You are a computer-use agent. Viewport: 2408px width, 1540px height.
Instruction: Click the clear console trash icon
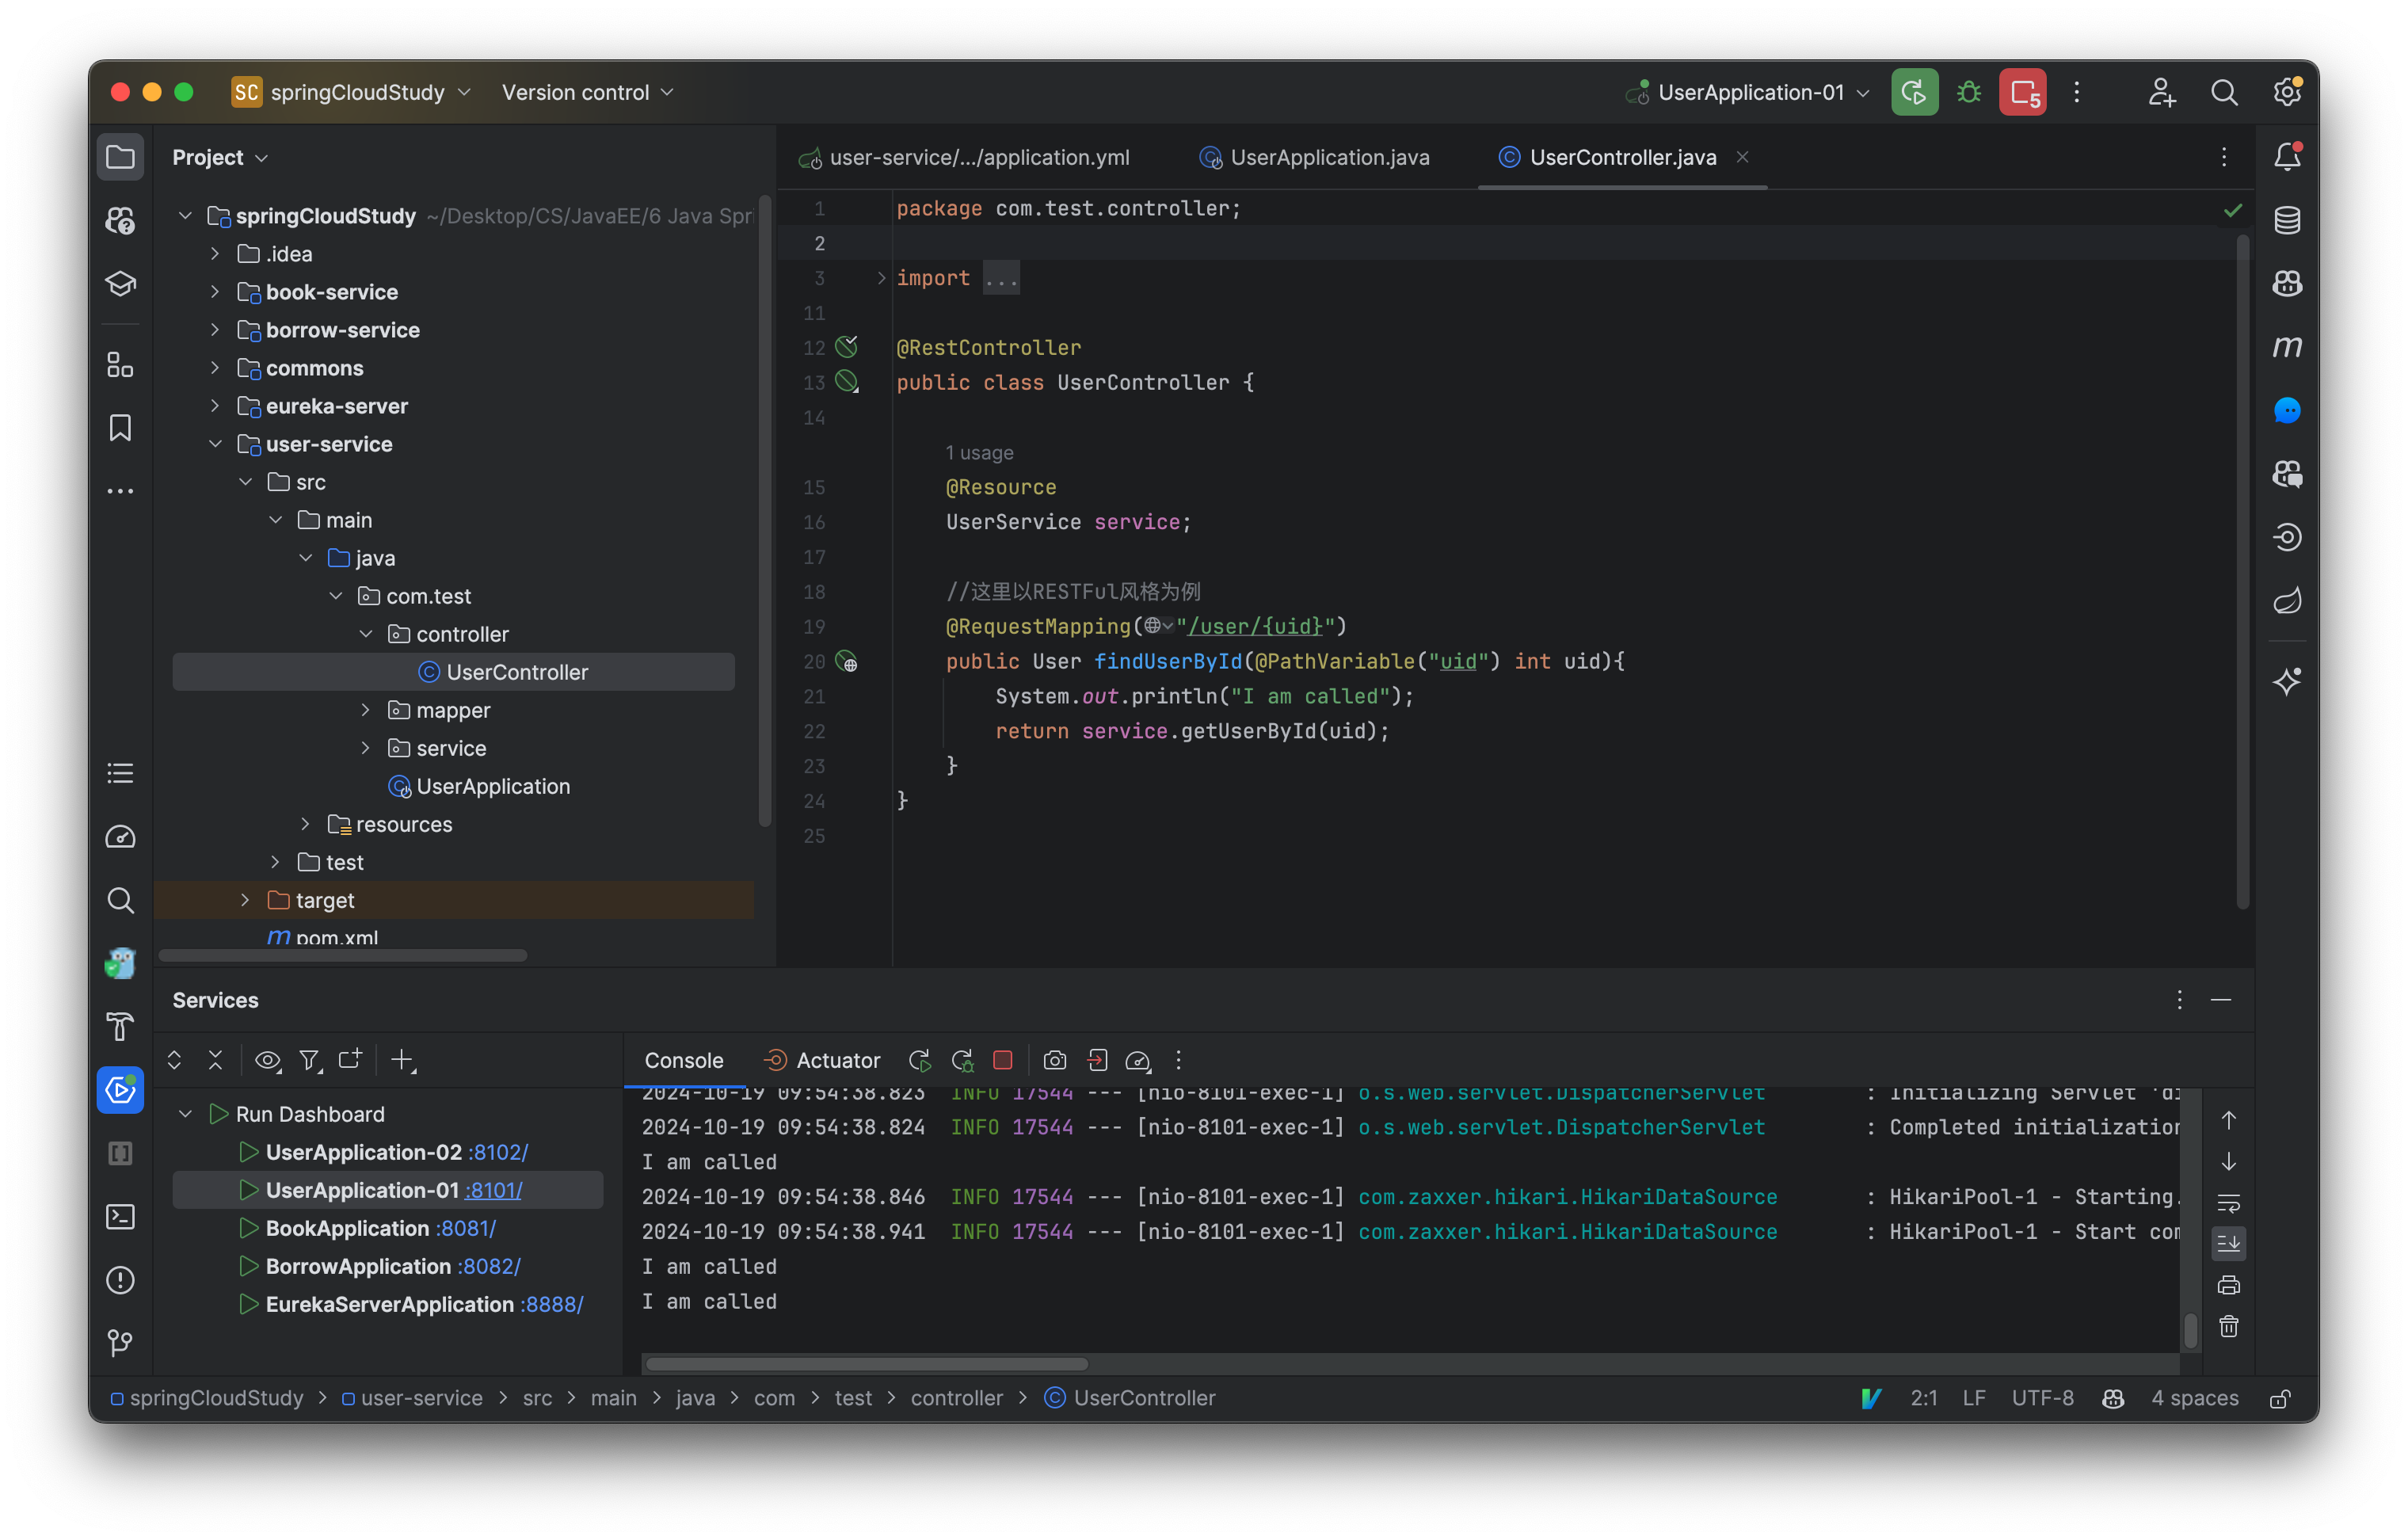2228,1327
